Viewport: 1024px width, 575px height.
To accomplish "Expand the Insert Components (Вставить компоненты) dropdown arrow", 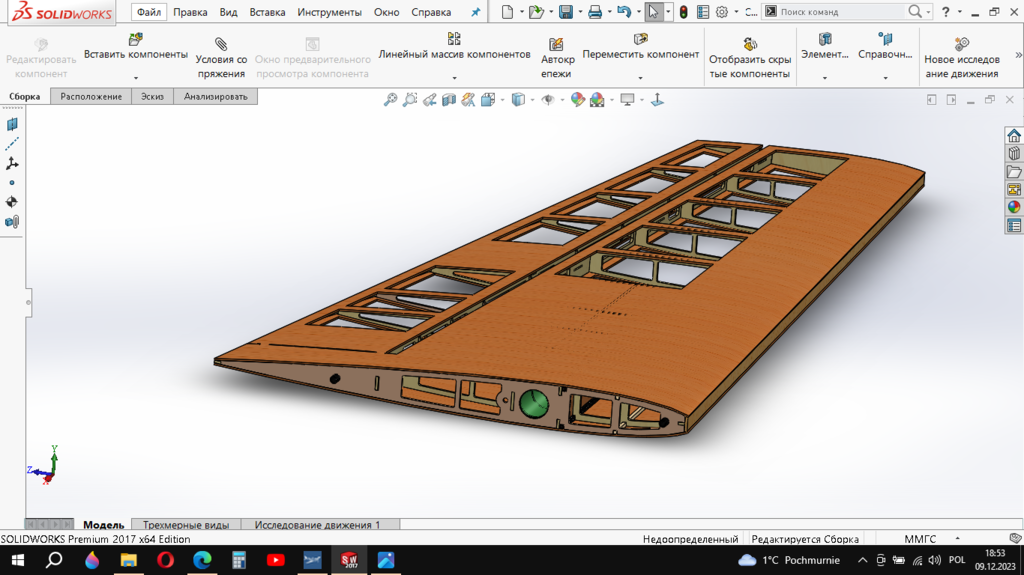I will coord(135,77).
